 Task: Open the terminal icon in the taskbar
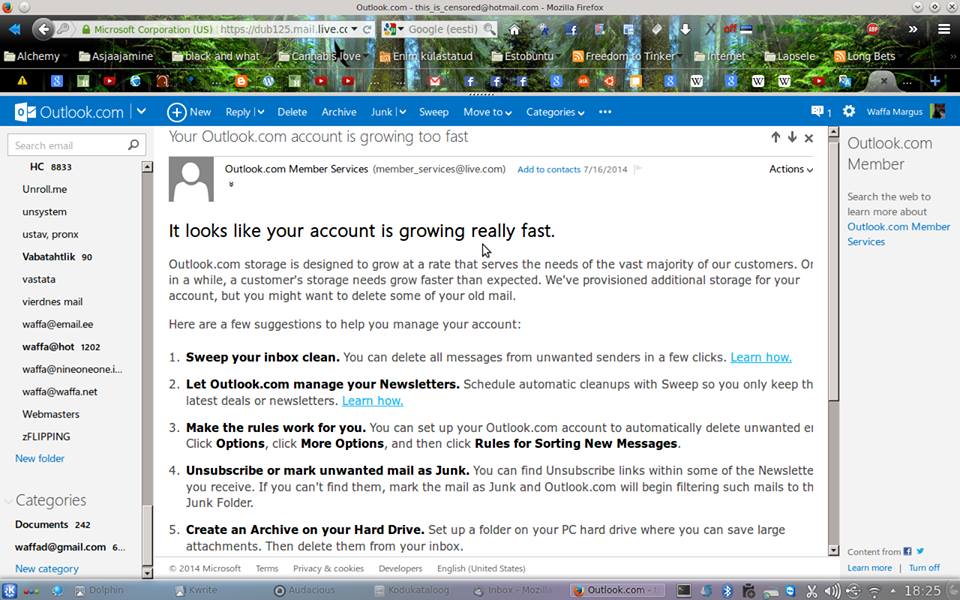click(684, 591)
